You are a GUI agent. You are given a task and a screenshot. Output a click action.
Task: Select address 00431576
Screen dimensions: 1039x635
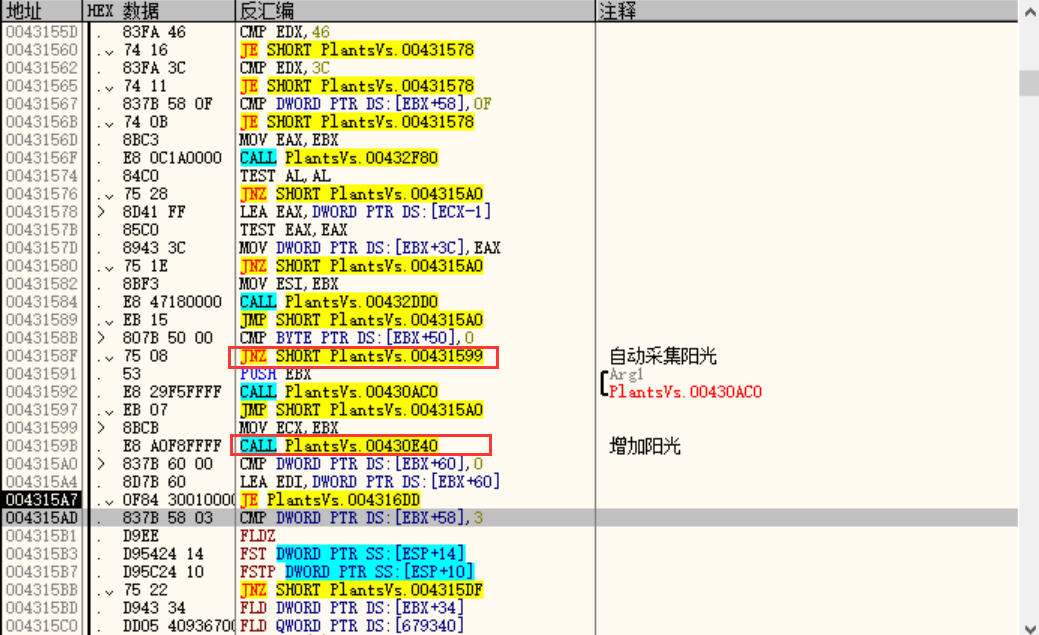pyautogui.click(x=42, y=194)
